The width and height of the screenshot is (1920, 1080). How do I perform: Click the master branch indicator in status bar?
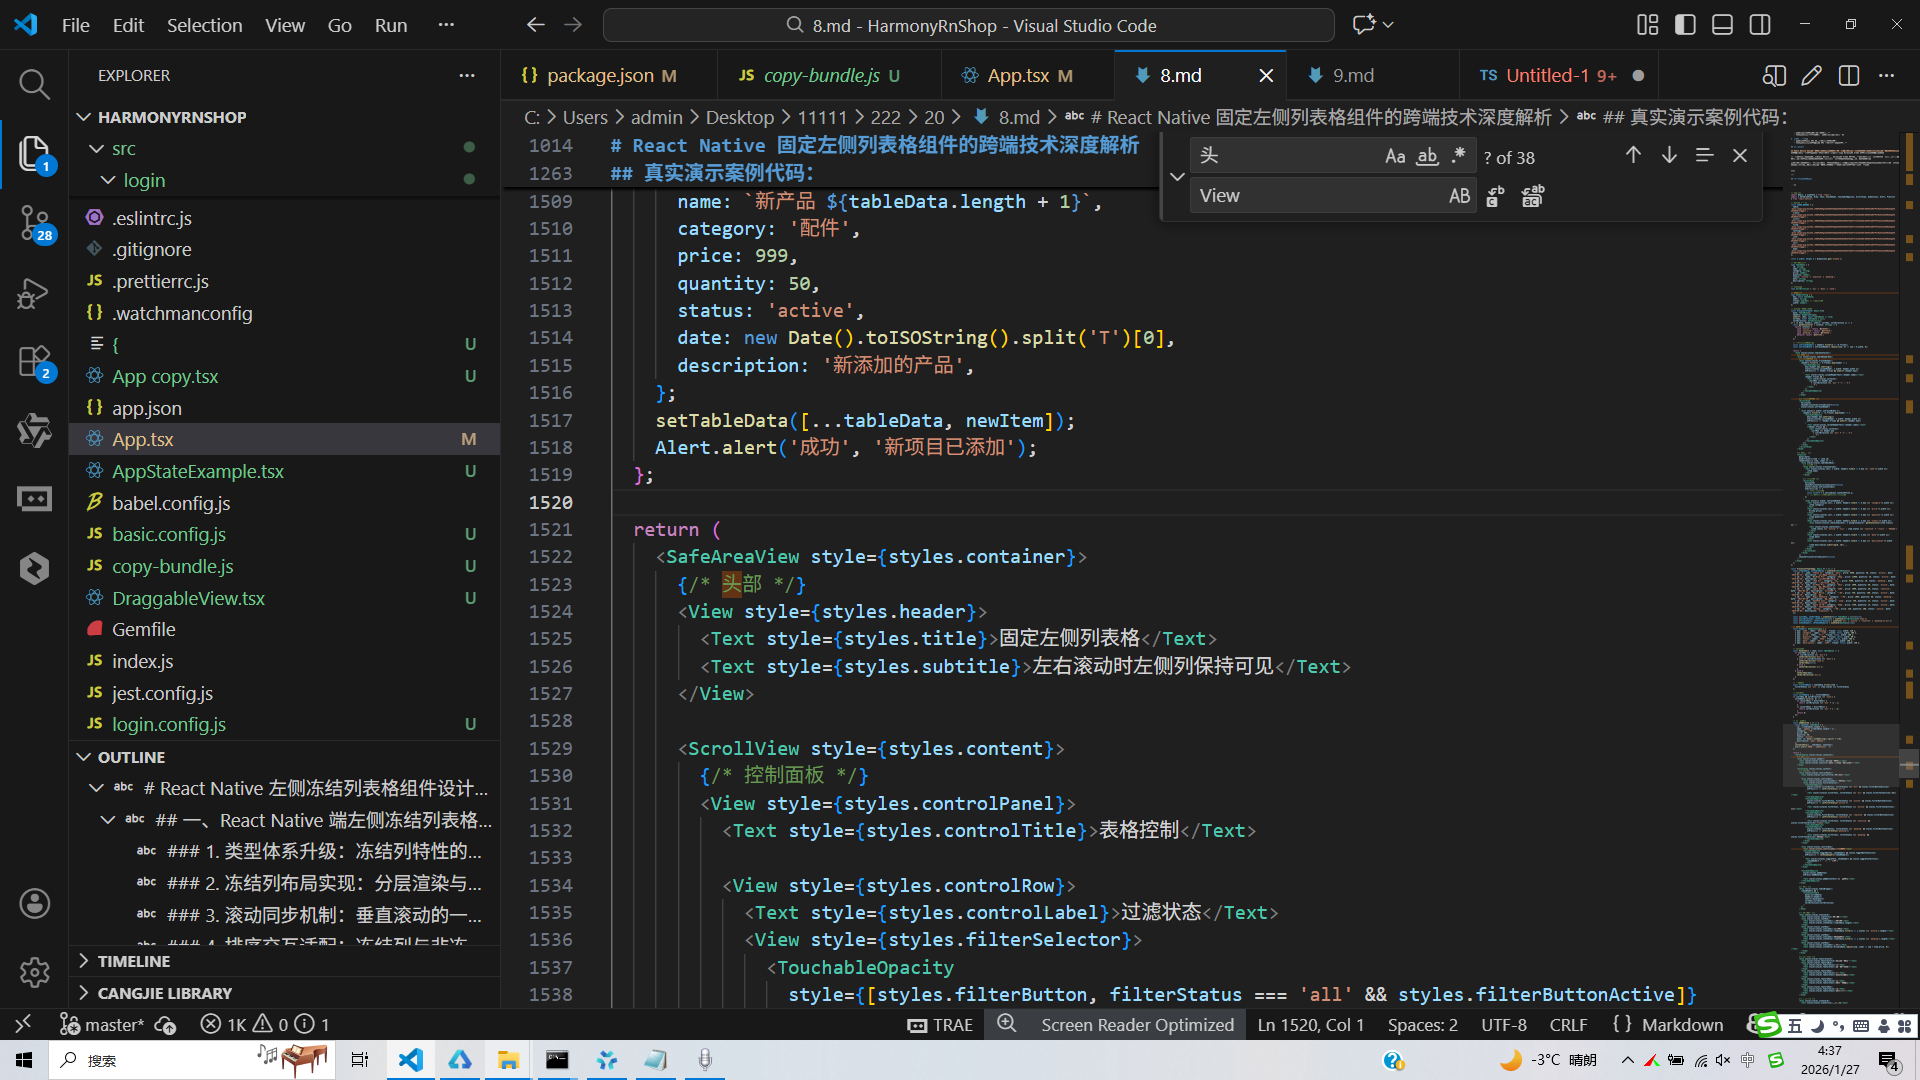113,1025
